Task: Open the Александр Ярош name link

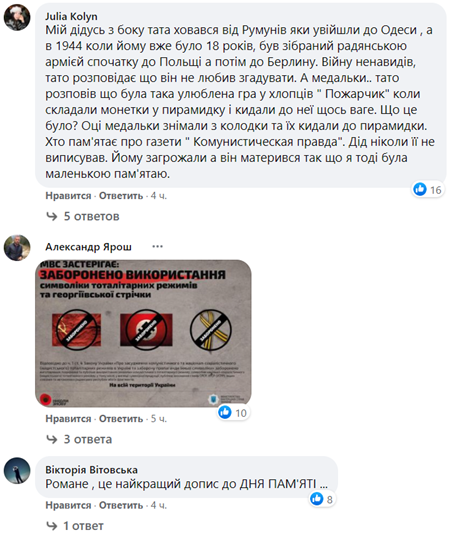Action: pos(89,247)
